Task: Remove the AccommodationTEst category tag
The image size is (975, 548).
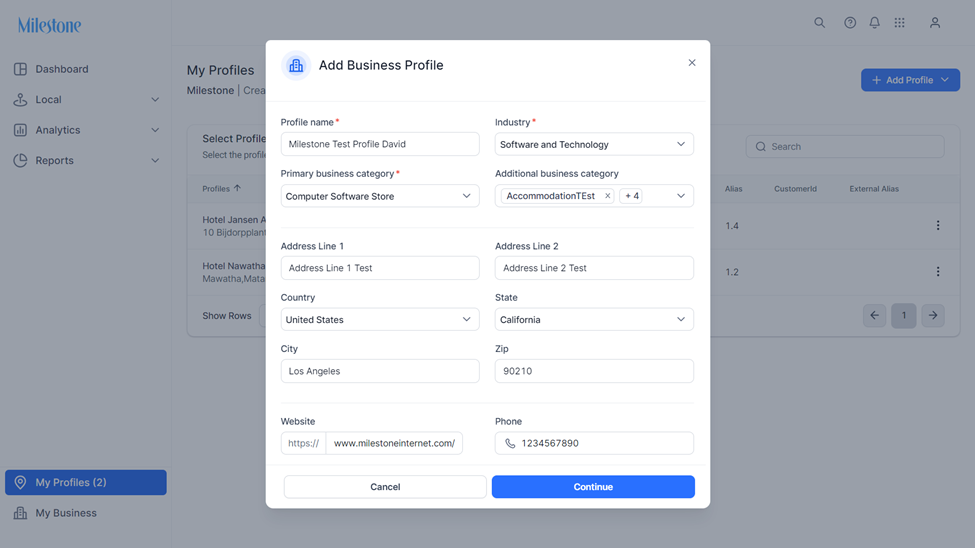Action: click(608, 196)
